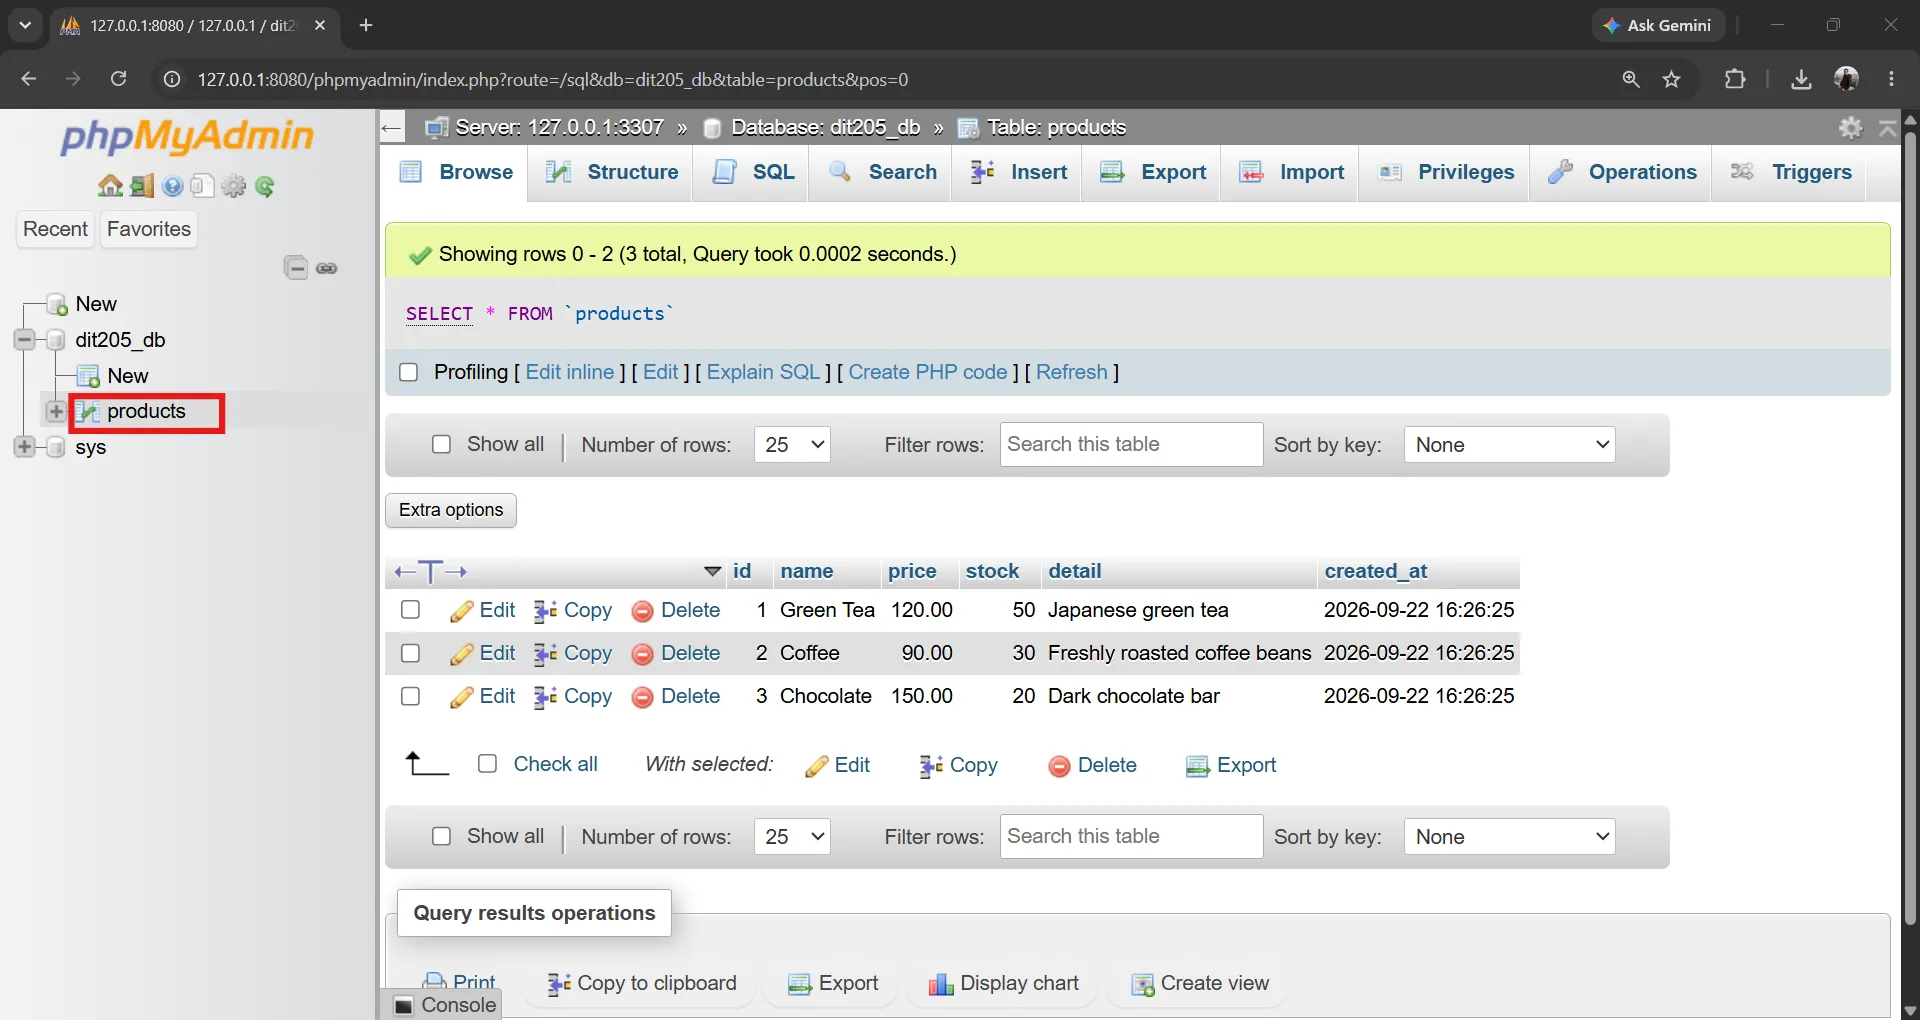This screenshot has width=1920, height=1020.
Task: Click the With selected Edit pencil icon
Action: point(816,766)
